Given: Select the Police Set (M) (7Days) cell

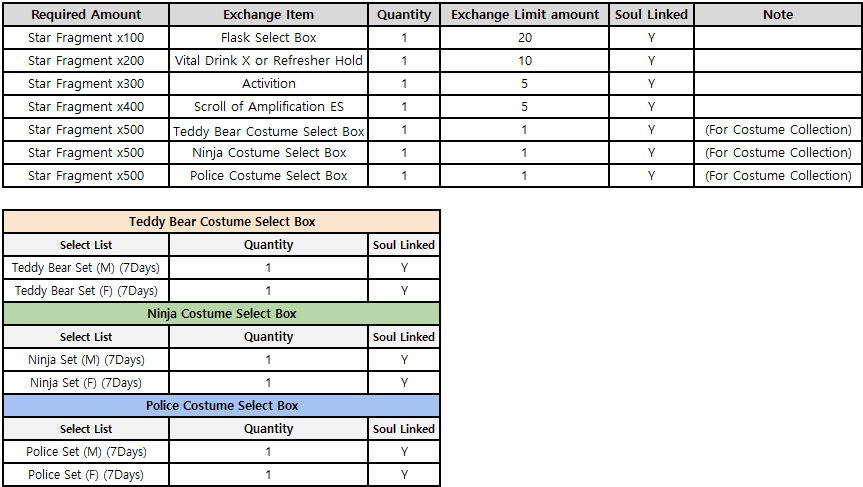Looking at the screenshot, I should pyautogui.click(x=86, y=452).
